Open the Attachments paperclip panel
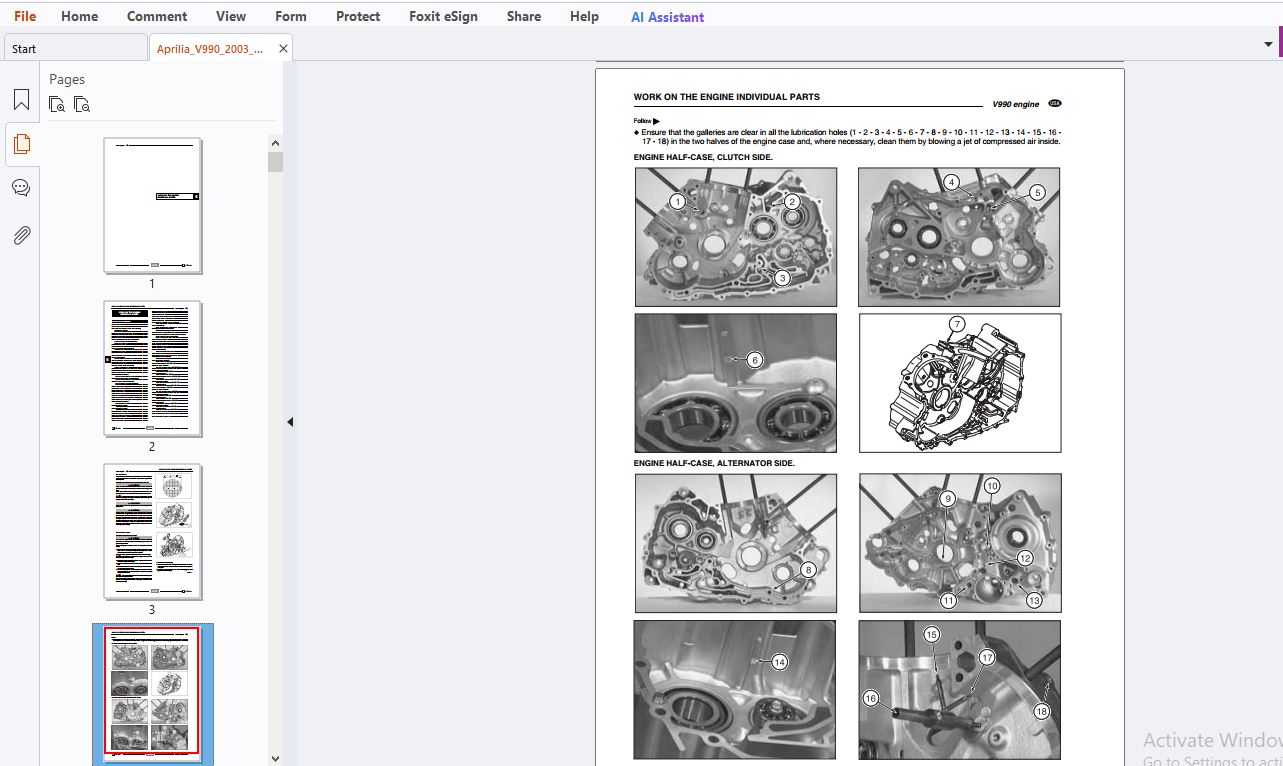Screen dimensions: 1283x766 coord(21,235)
